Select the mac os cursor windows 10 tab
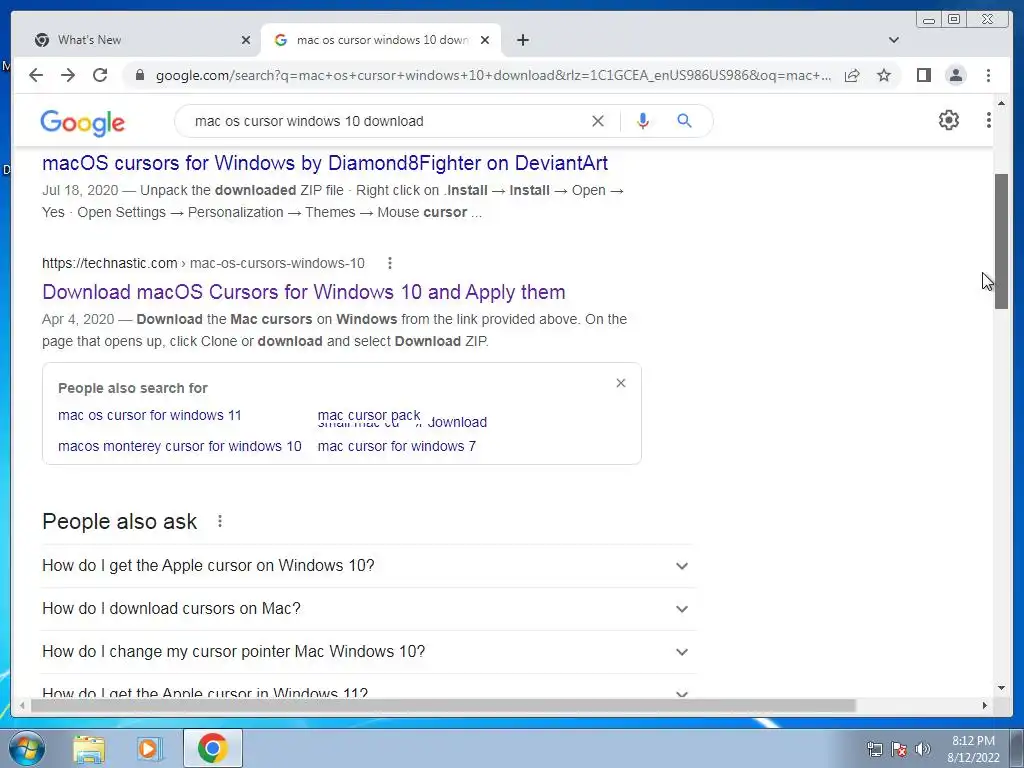The image size is (1024, 768). click(x=381, y=40)
